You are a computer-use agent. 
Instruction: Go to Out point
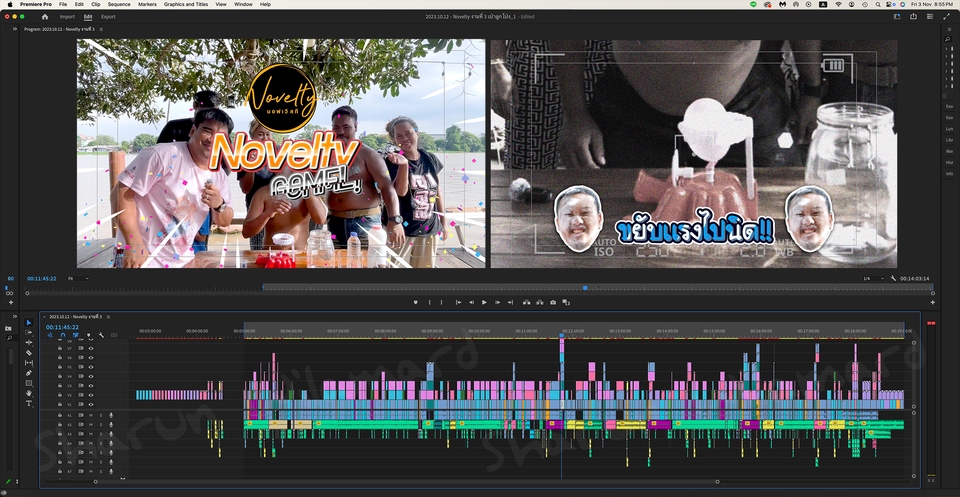[510, 302]
